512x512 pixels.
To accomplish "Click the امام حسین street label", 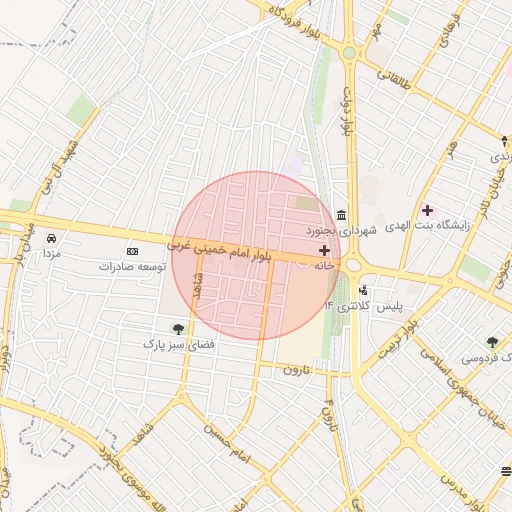I will pyautogui.click(x=227, y=444).
